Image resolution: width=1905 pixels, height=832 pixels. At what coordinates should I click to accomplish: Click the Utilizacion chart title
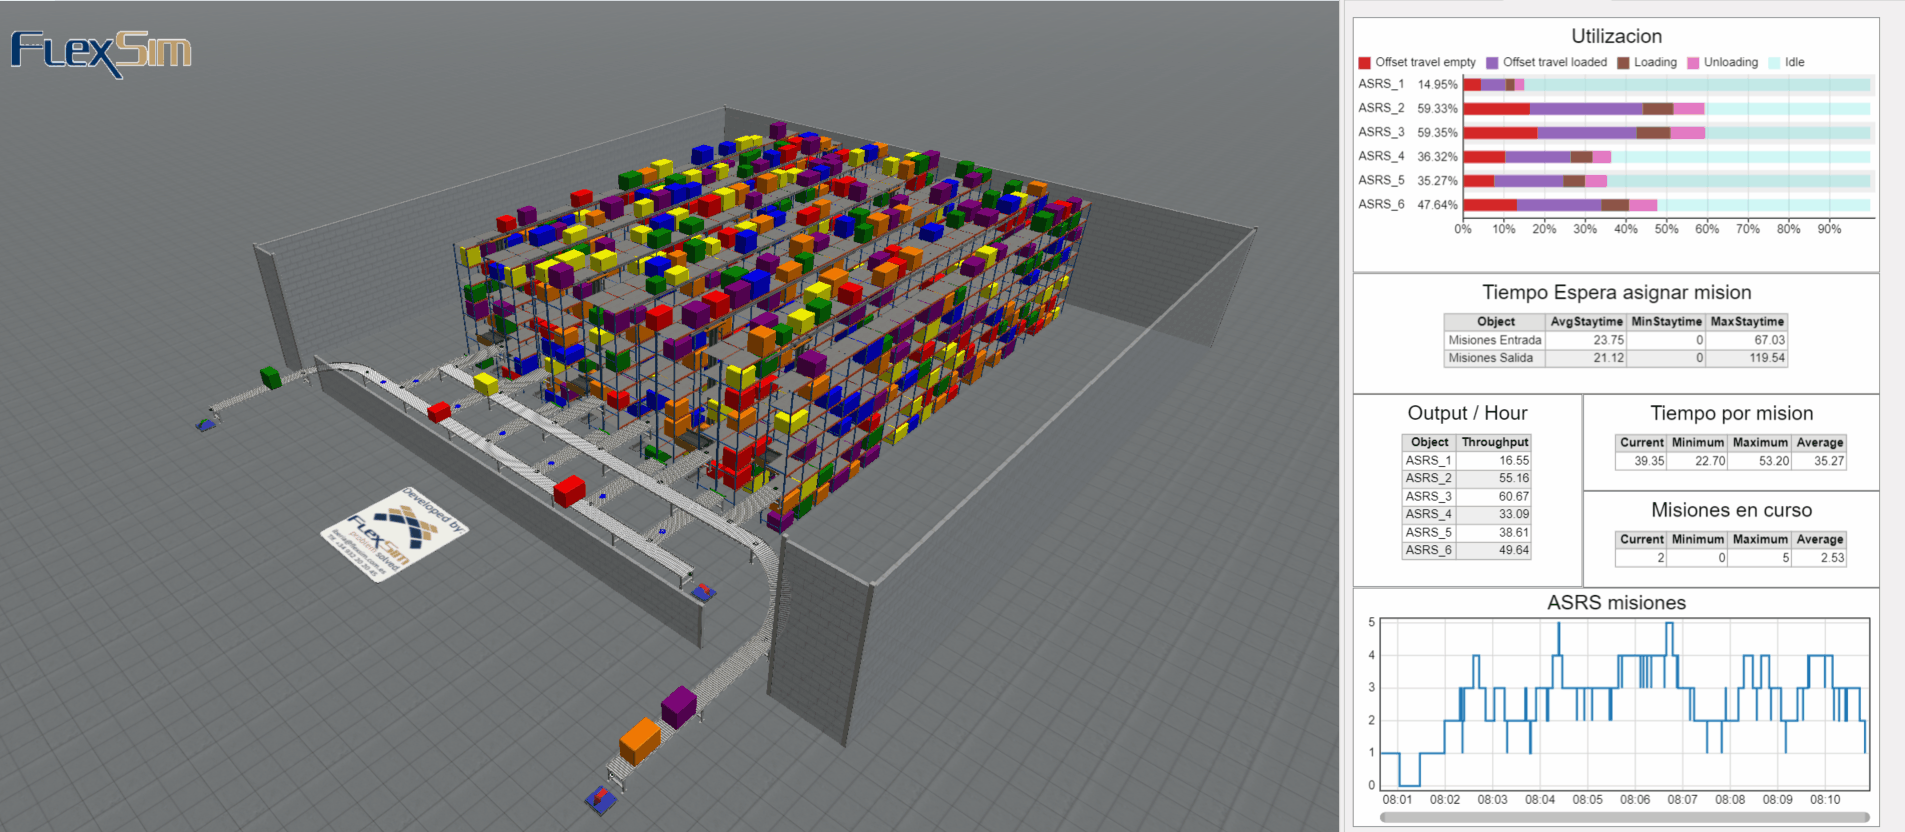1616,36
